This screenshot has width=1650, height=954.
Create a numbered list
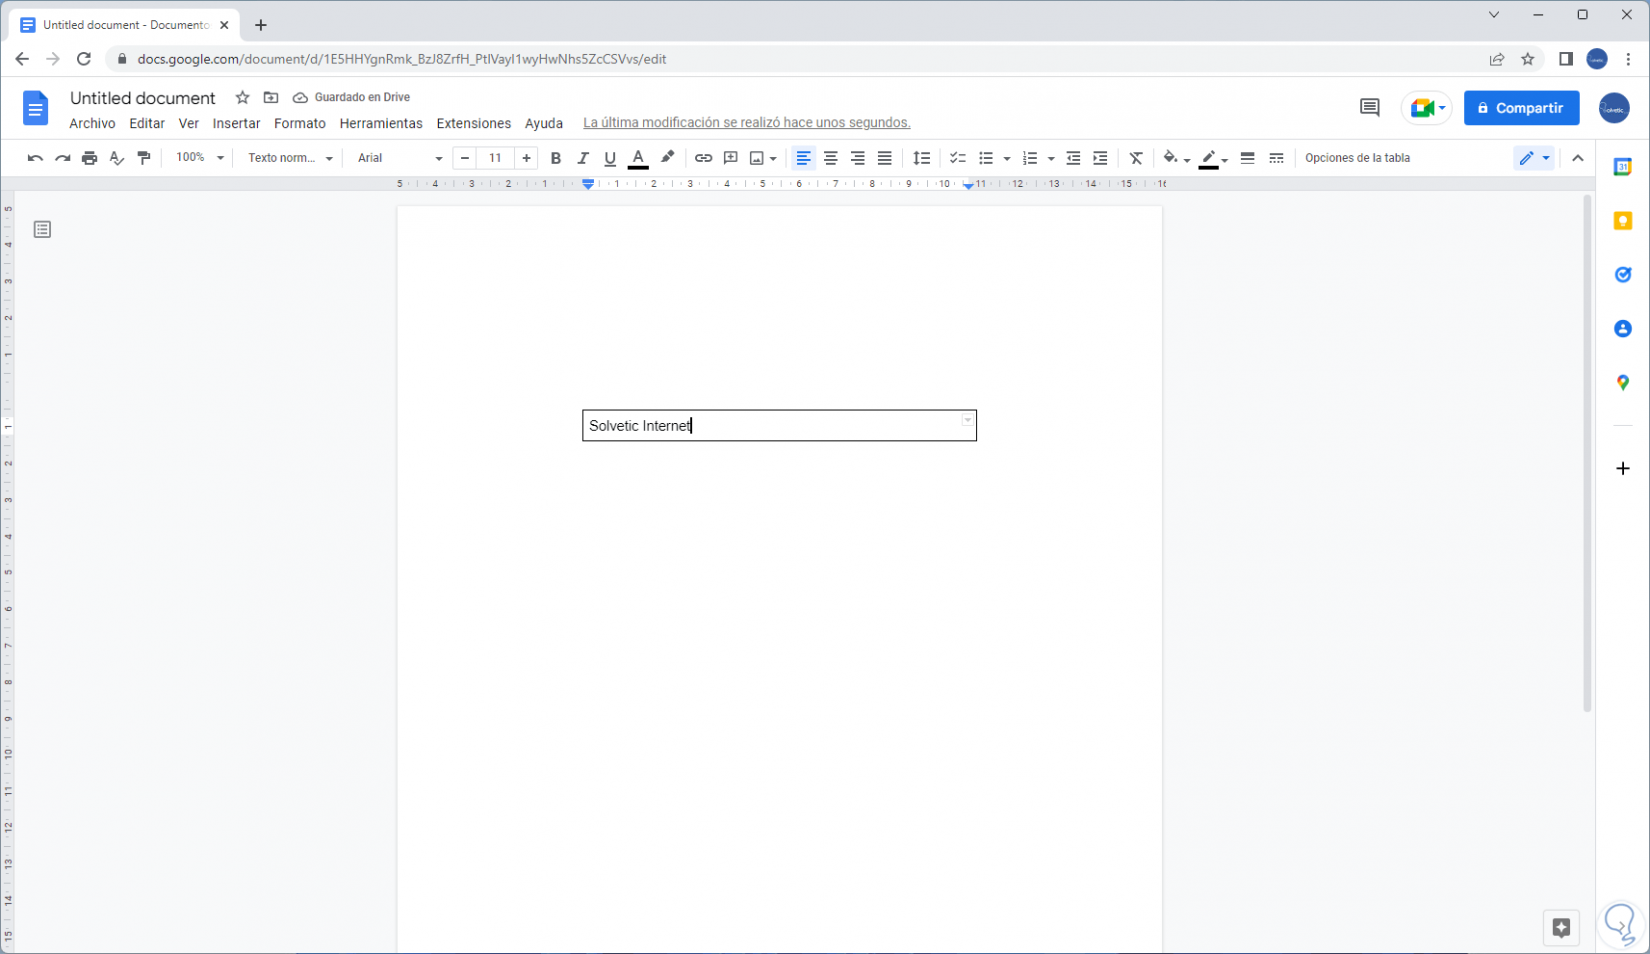[1030, 158]
